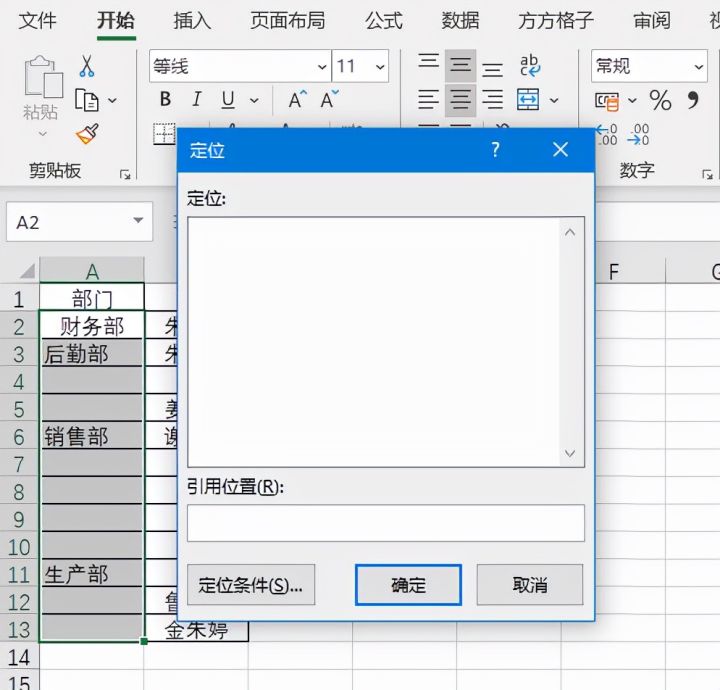Click the list scroll down arrow
Image resolution: width=720 pixels, height=690 pixels.
click(570, 454)
